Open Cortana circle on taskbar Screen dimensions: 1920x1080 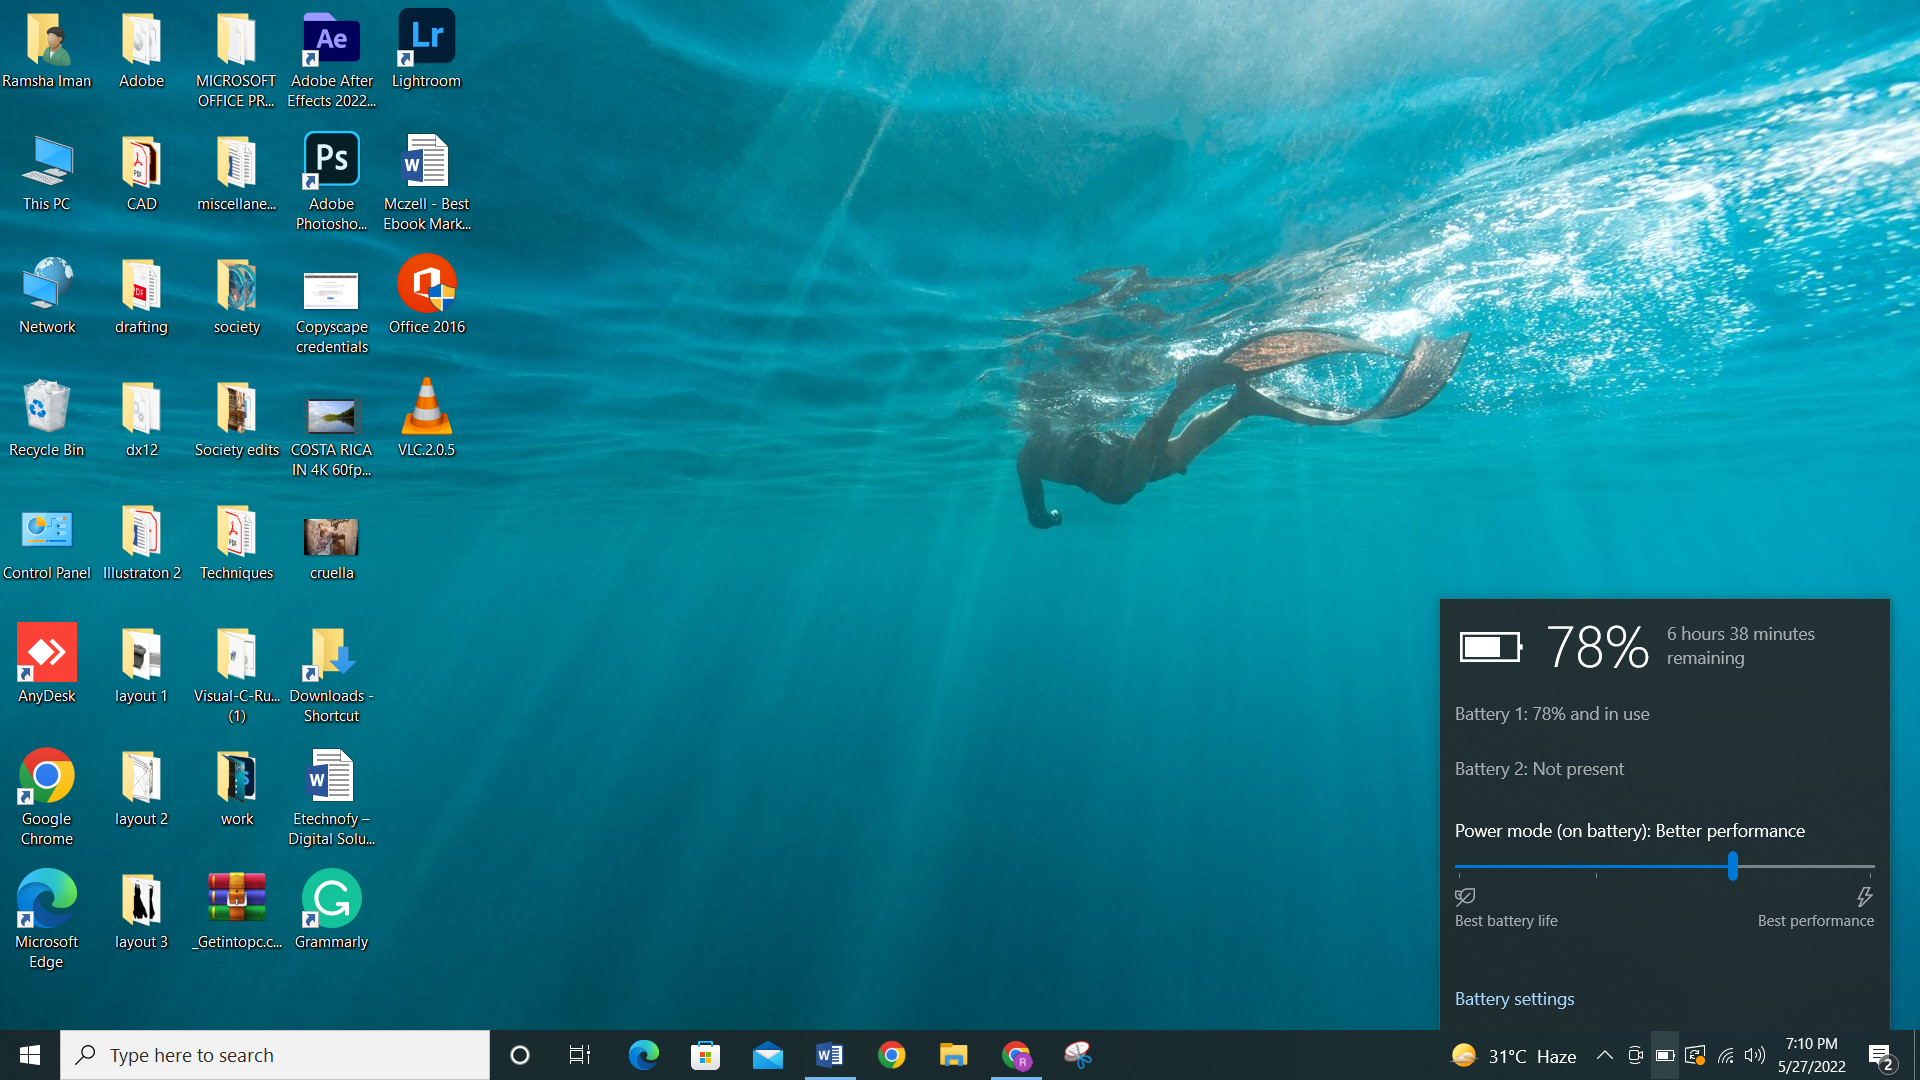[x=520, y=1055]
